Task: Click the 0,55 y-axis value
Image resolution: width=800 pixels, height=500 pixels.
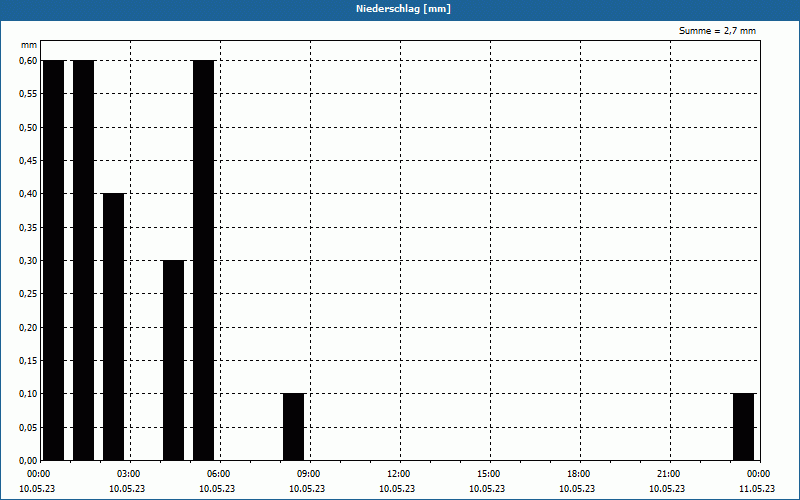Action: (28, 94)
